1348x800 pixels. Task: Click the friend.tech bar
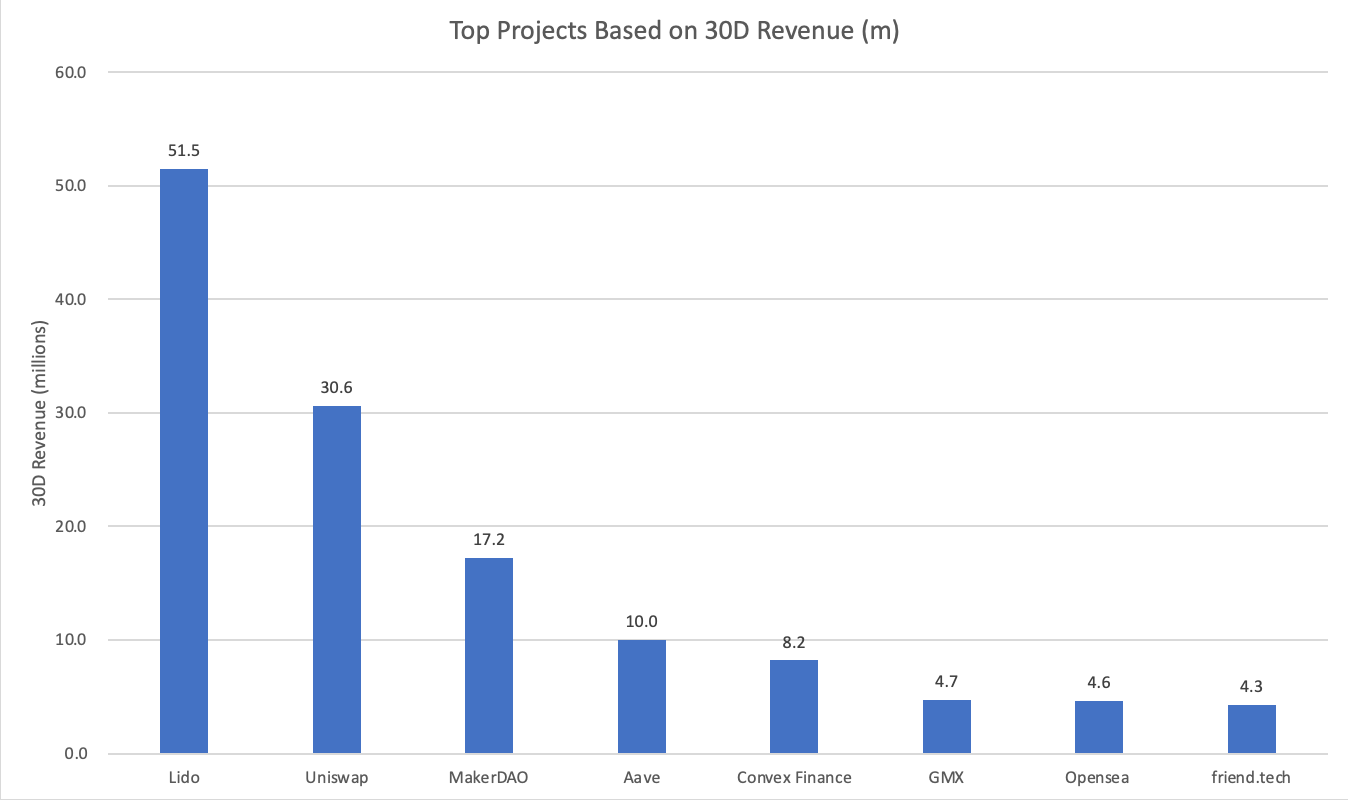[x=1252, y=729]
